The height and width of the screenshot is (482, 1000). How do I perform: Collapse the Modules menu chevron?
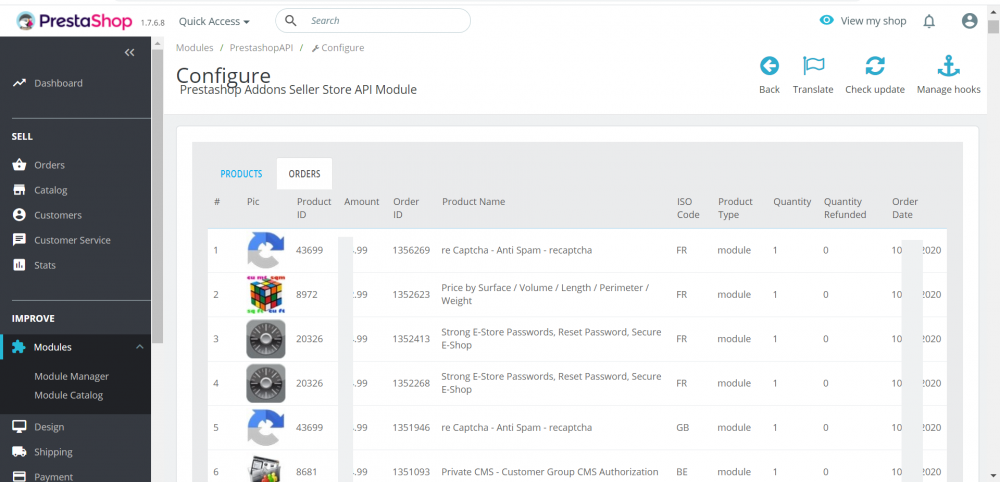(140, 347)
